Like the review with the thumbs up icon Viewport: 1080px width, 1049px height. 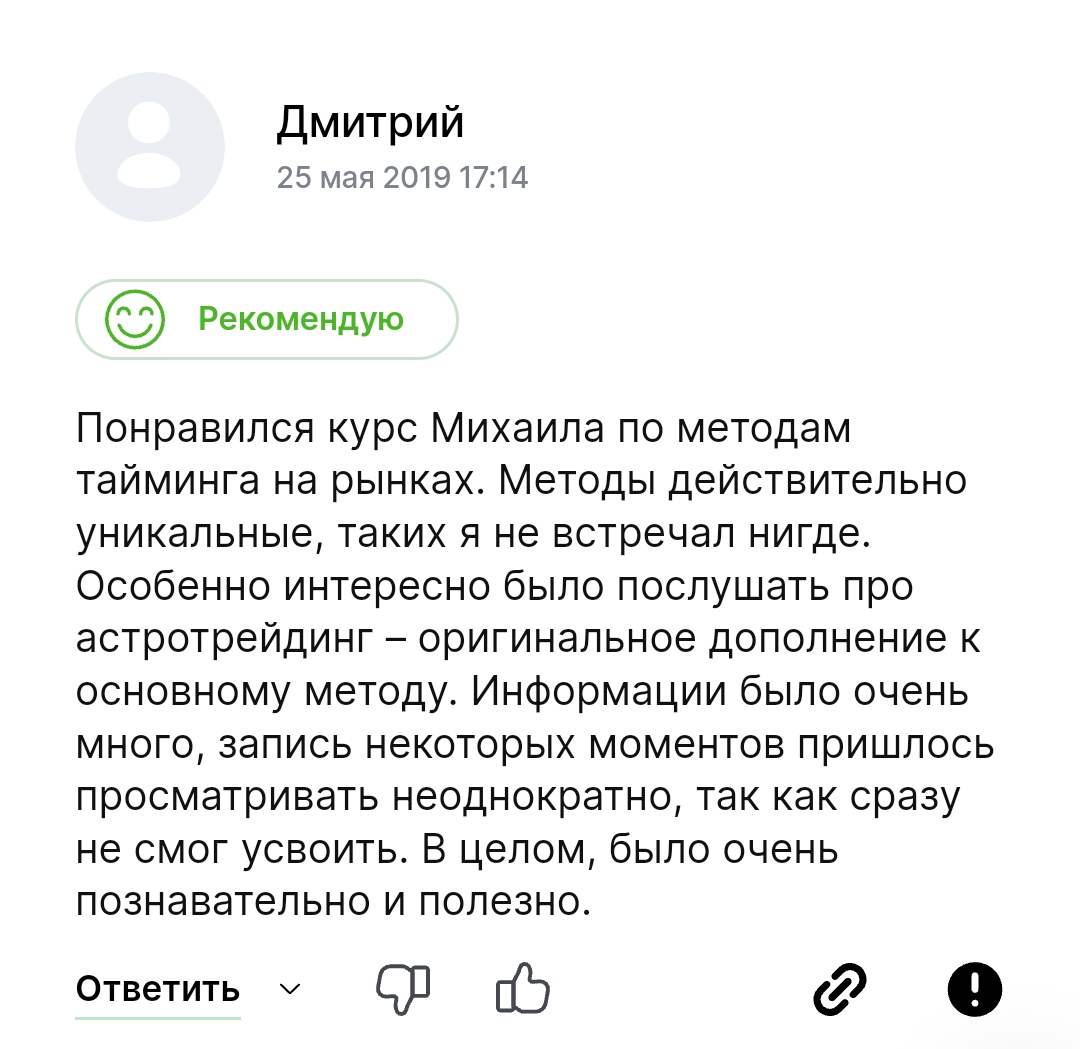[x=523, y=990]
